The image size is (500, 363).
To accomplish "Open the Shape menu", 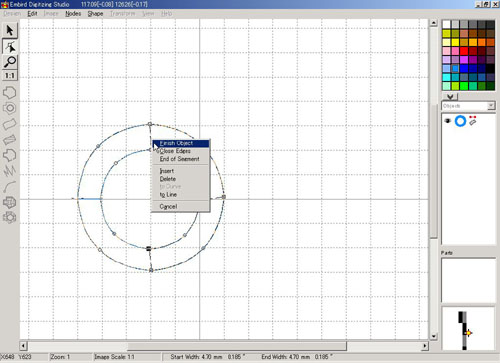I will [95, 14].
